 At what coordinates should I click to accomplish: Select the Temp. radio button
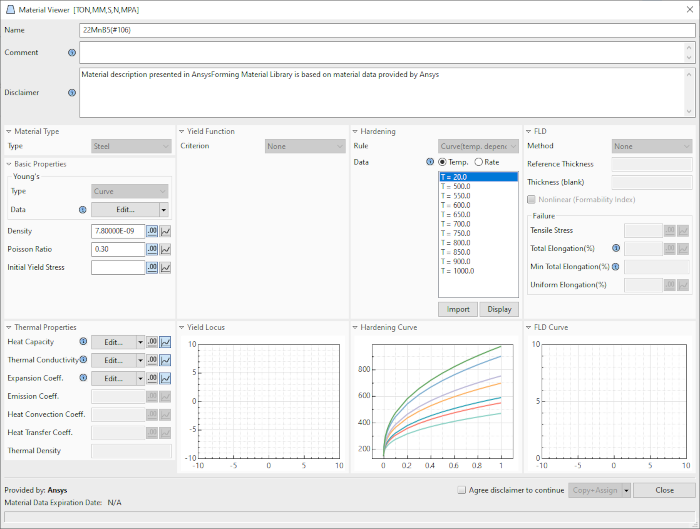click(x=443, y=162)
